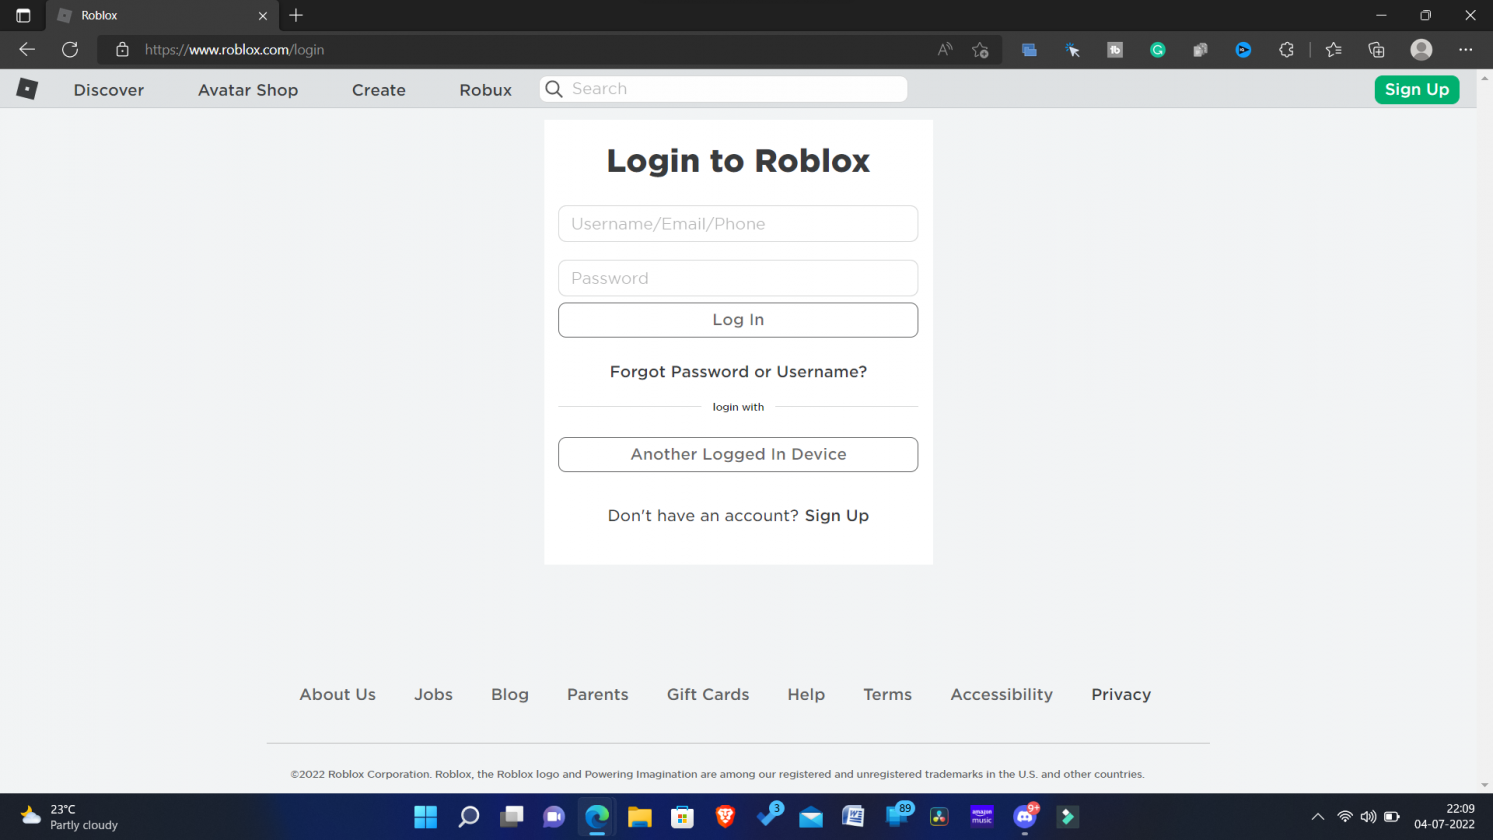Open the weather widget in taskbar
The height and width of the screenshot is (840, 1493).
coord(70,817)
